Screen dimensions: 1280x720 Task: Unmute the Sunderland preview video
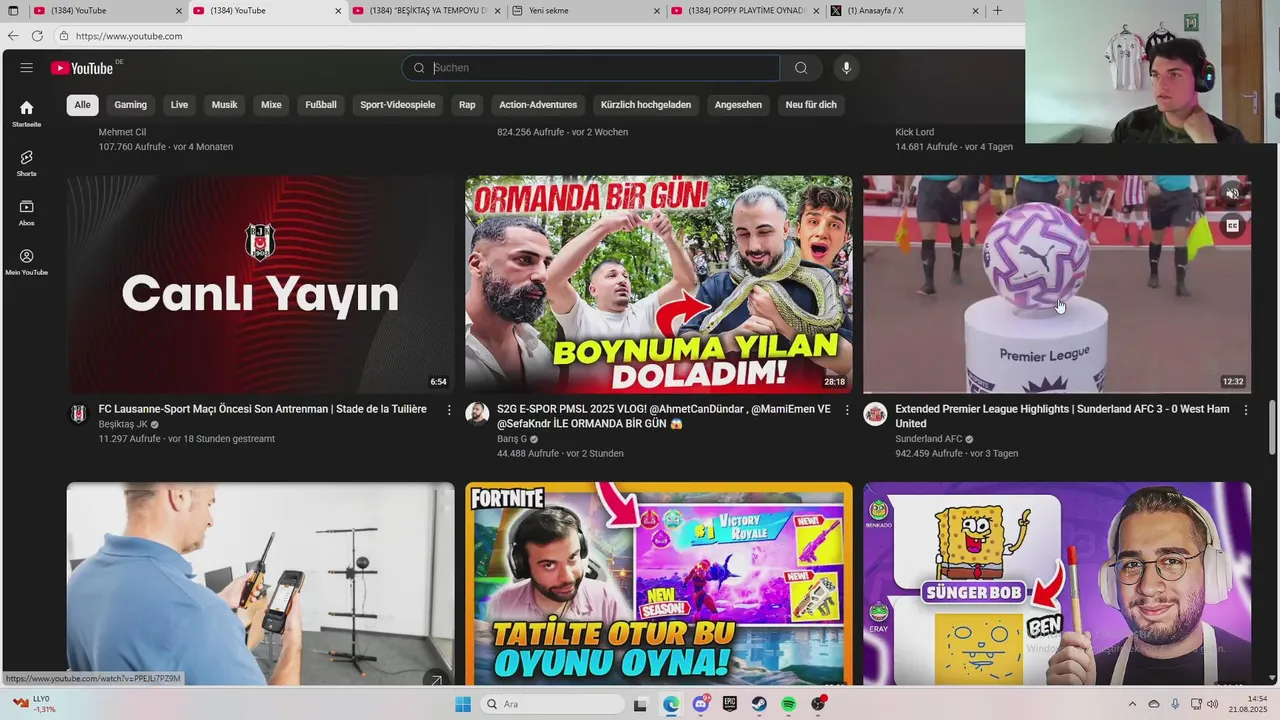pyautogui.click(x=1232, y=194)
